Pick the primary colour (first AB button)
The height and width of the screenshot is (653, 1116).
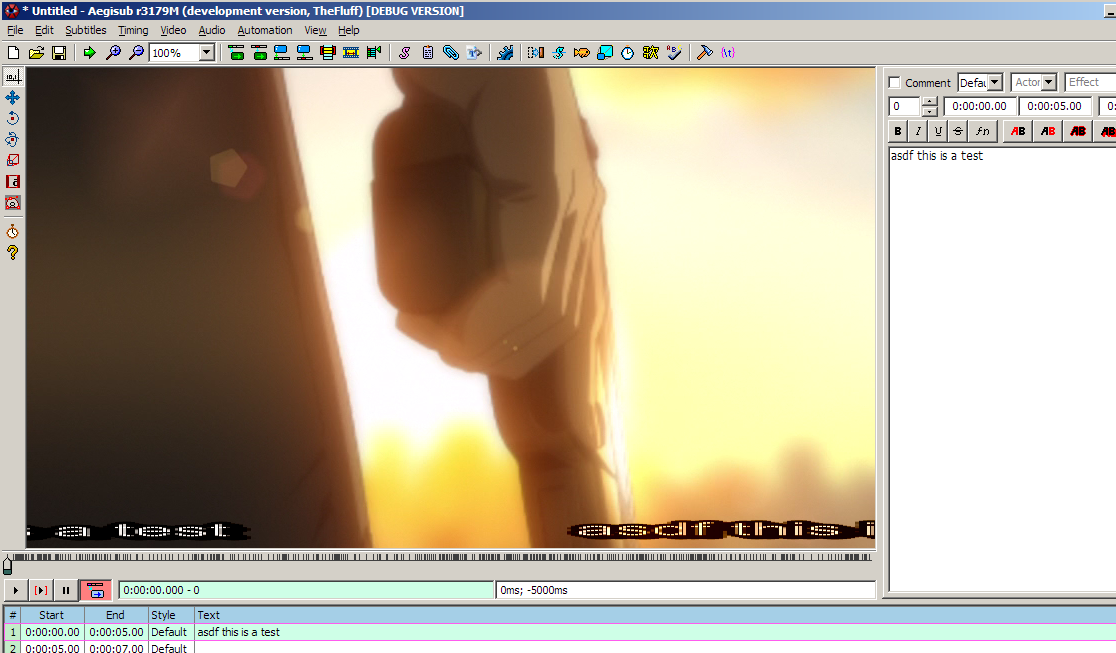[1018, 131]
